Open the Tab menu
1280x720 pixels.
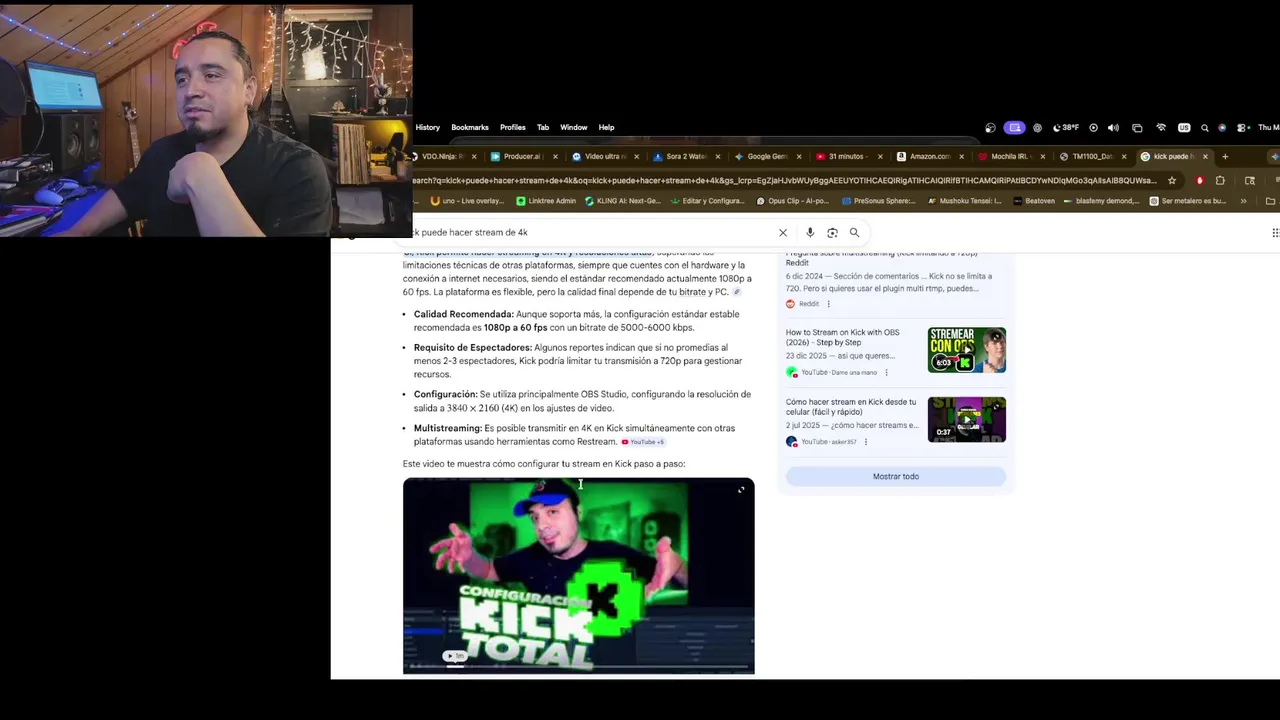pyautogui.click(x=543, y=128)
